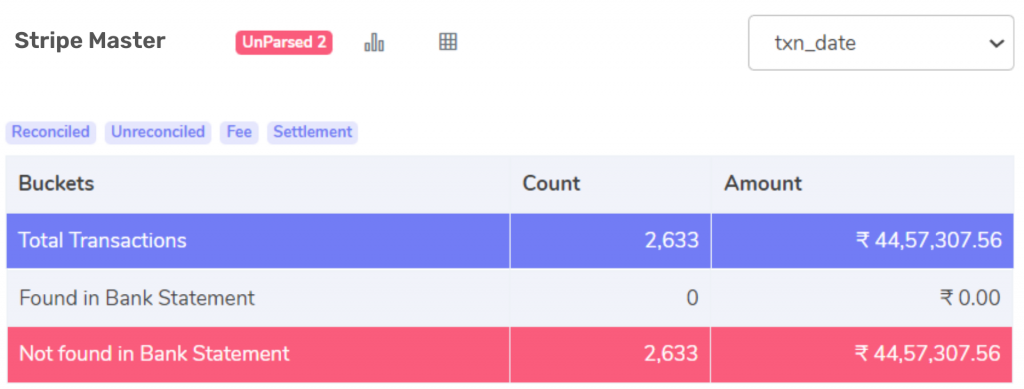Image resolution: width=1024 pixels, height=389 pixels.
Task: Choose the Fee filter tag
Action: click(239, 132)
